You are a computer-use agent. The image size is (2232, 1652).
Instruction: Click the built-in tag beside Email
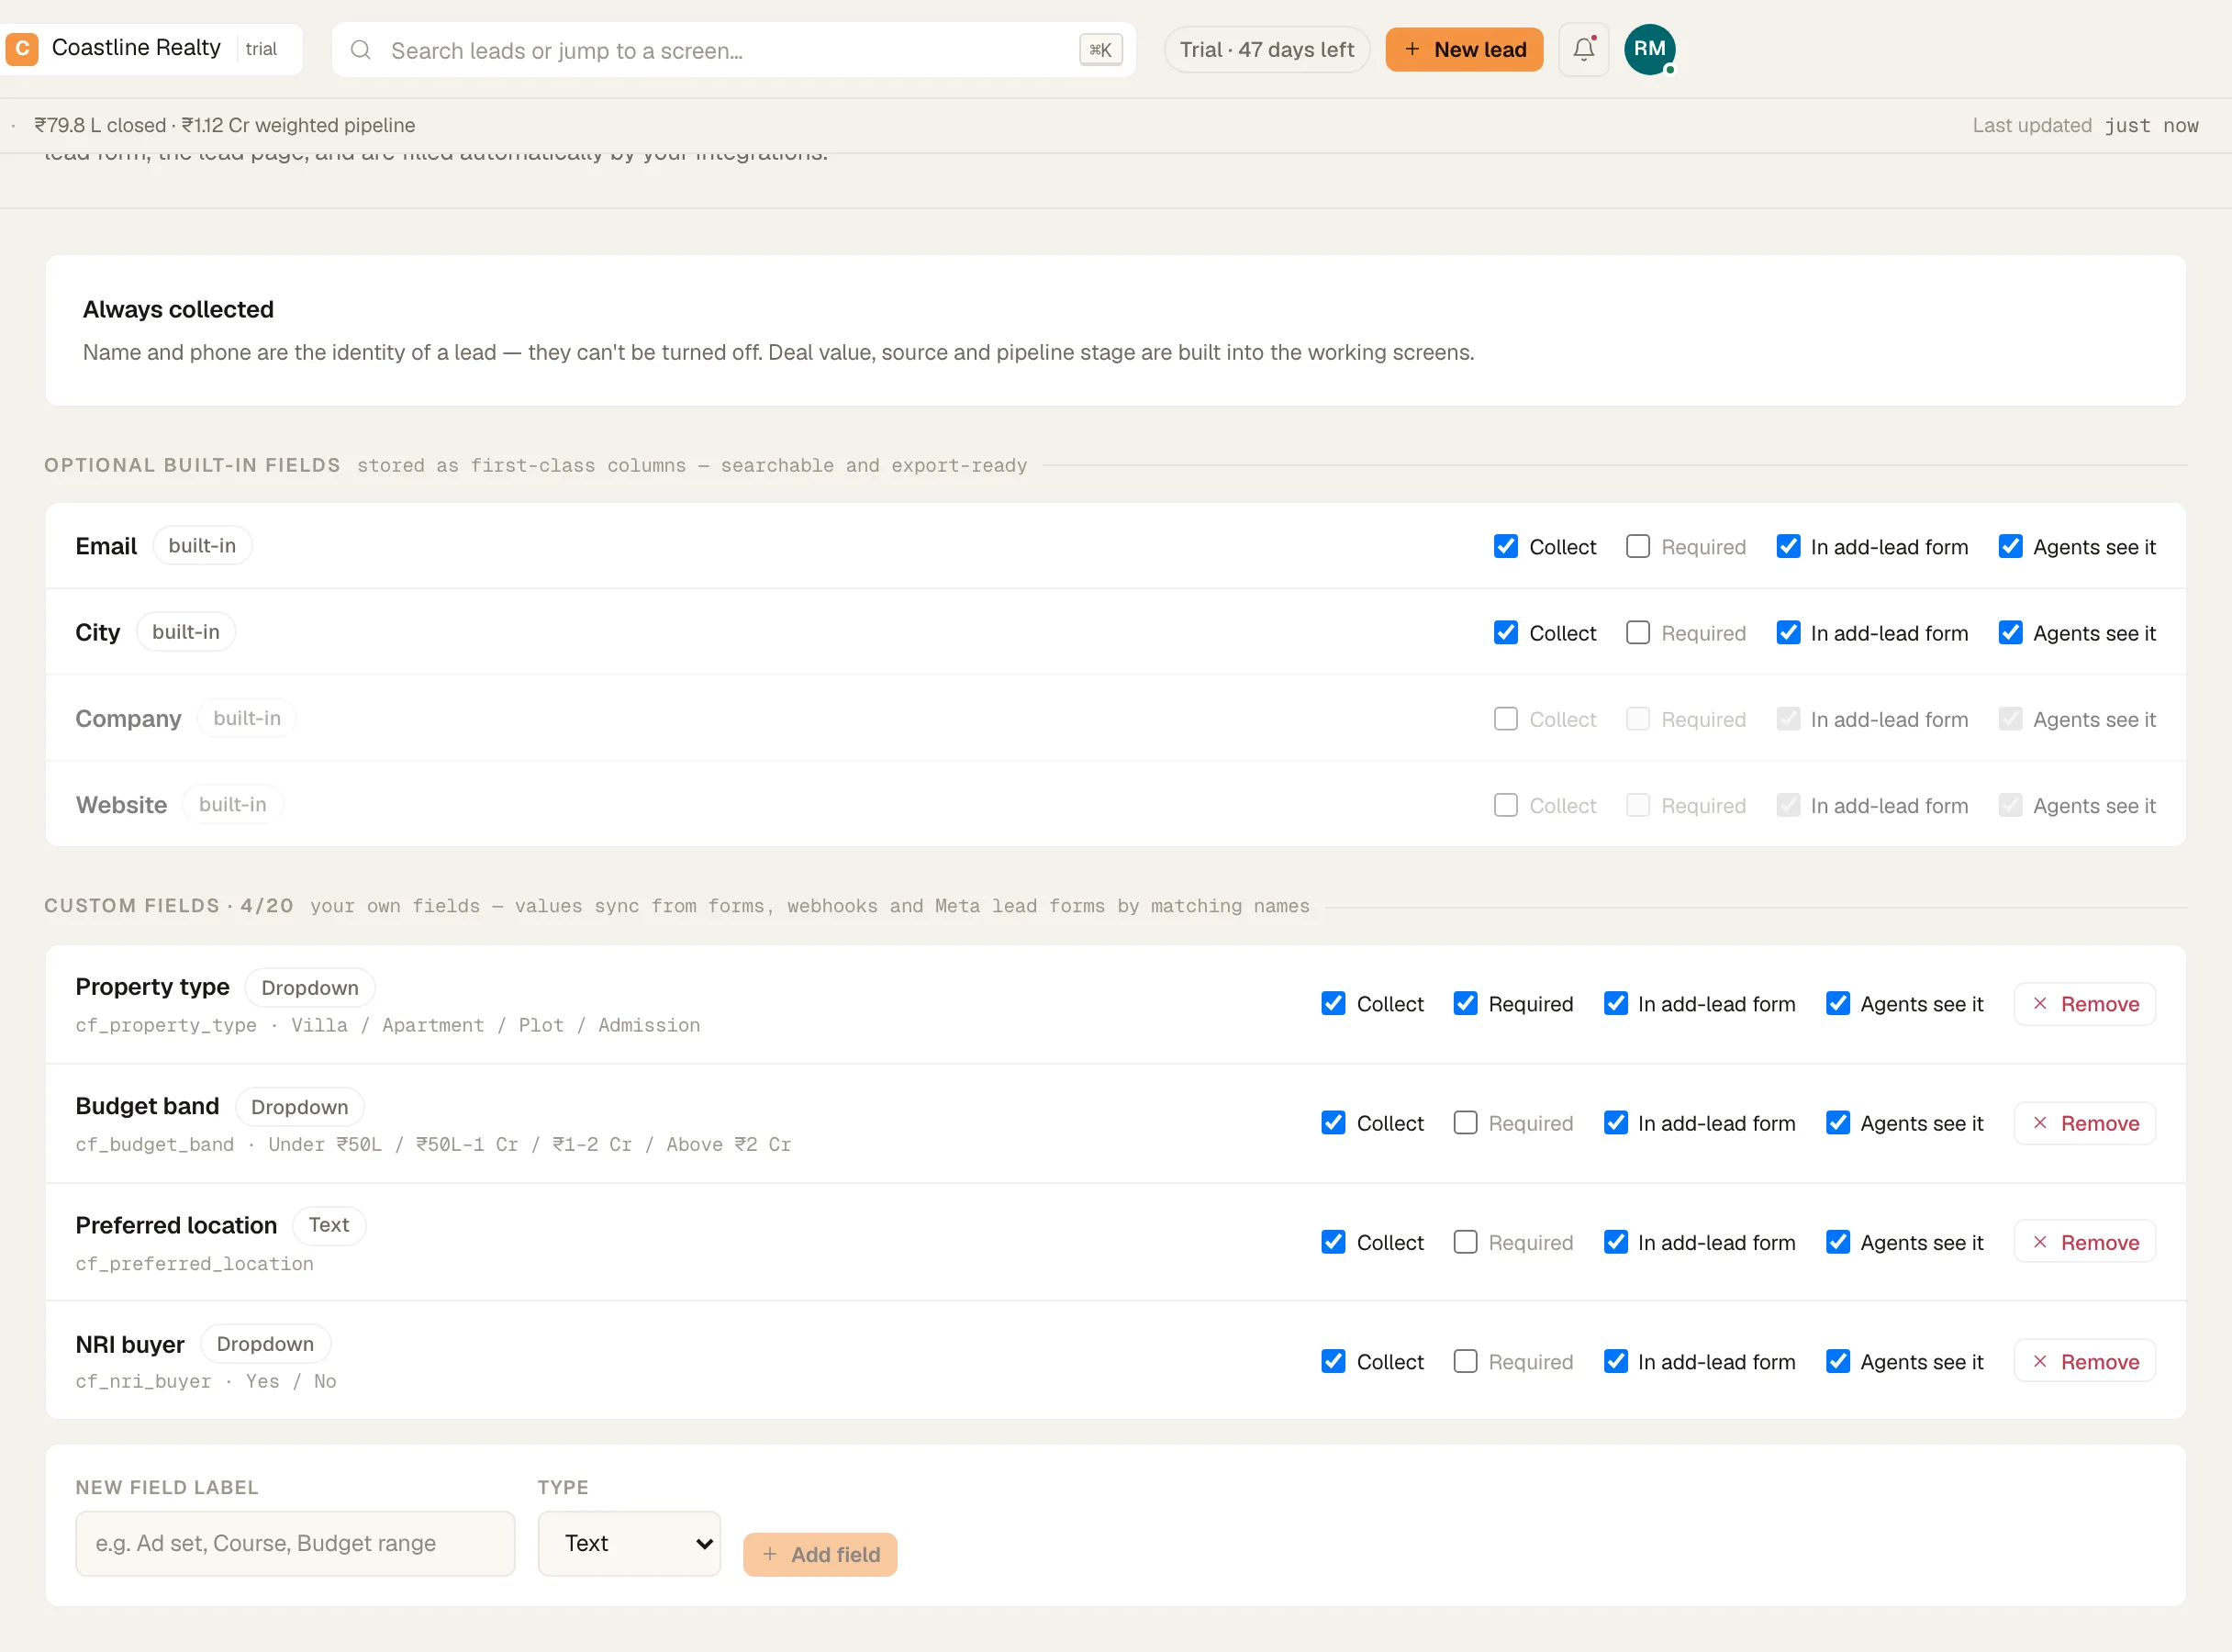point(202,545)
